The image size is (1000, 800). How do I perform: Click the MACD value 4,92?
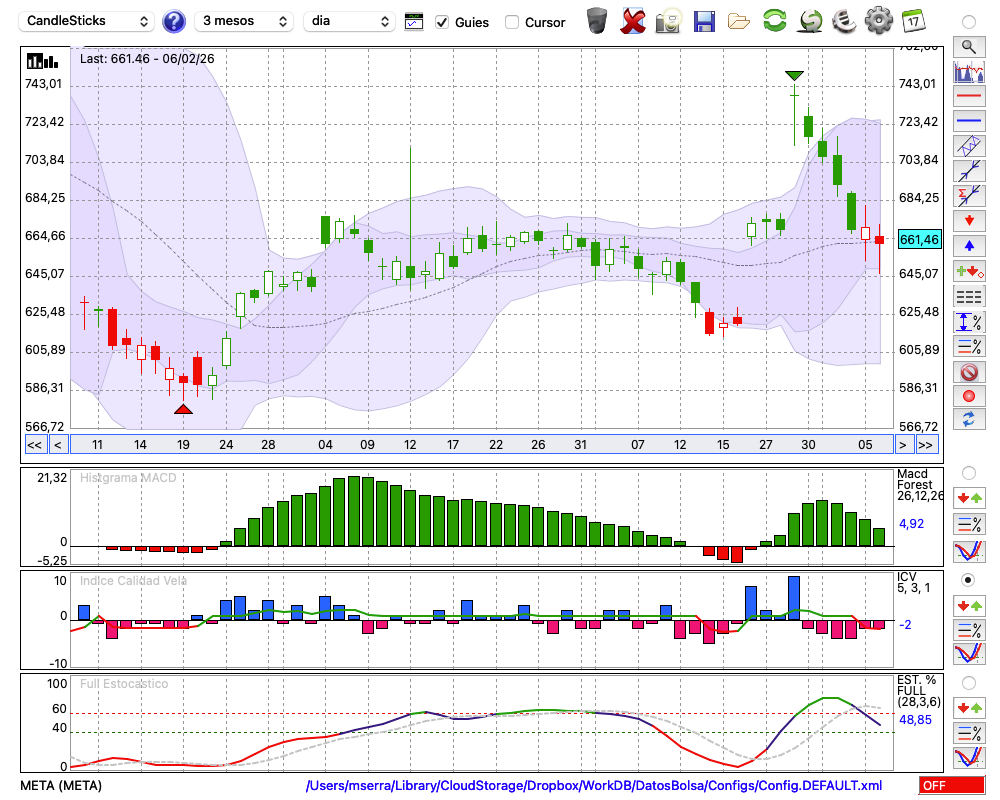pyautogui.click(x=911, y=524)
